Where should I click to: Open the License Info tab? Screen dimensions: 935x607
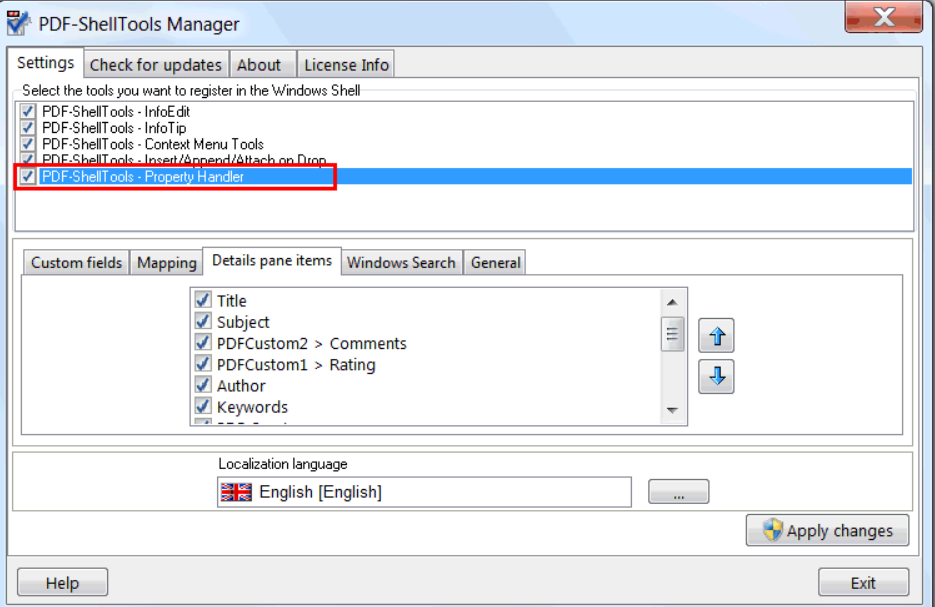click(x=346, y=64)
